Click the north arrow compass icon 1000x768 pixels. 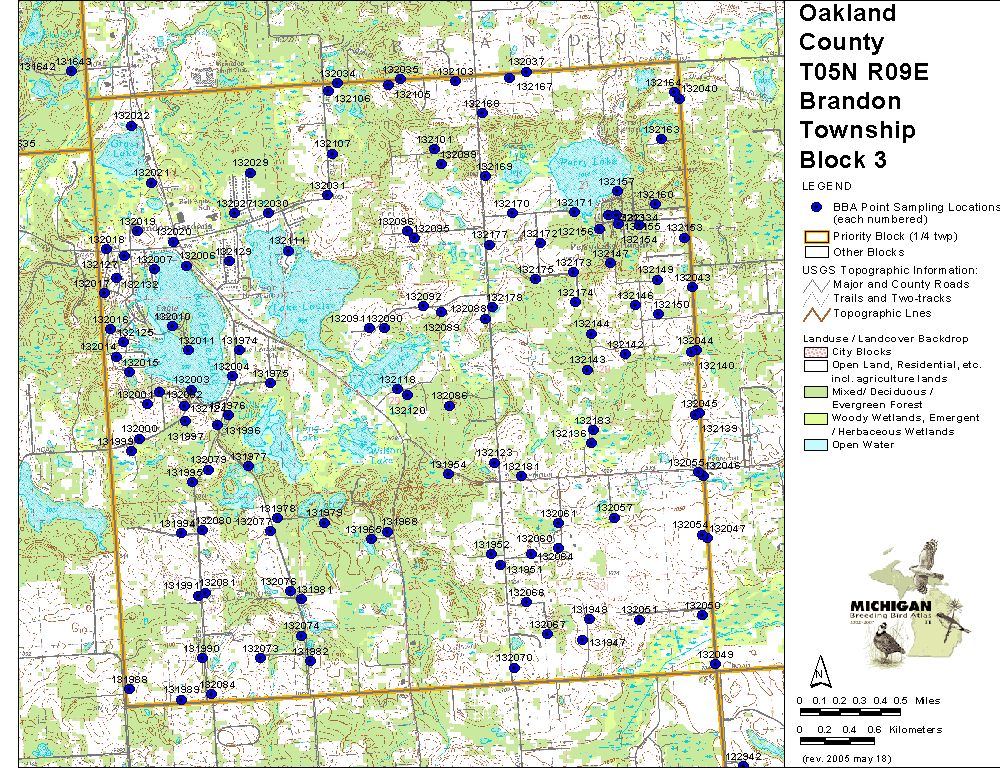tap(819, 669)
